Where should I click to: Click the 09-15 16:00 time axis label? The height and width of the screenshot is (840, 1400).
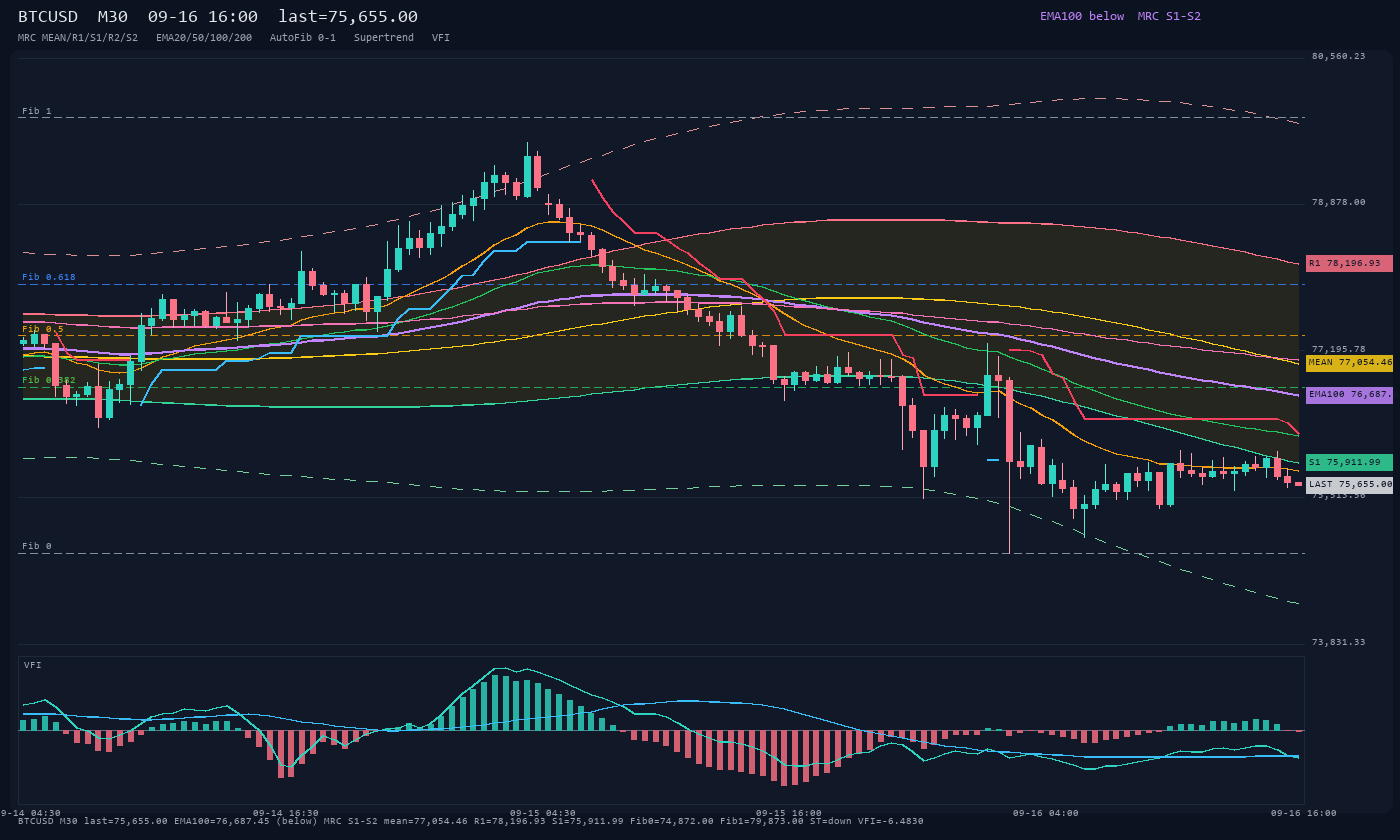click(x=789, y=813)
